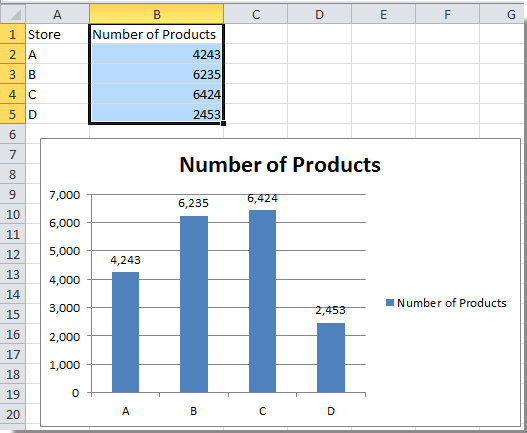Image resolution: width=527 pixels, height=433 pixels.
Task: Click the fill handle at selection corner
Action: pos(224,124)
